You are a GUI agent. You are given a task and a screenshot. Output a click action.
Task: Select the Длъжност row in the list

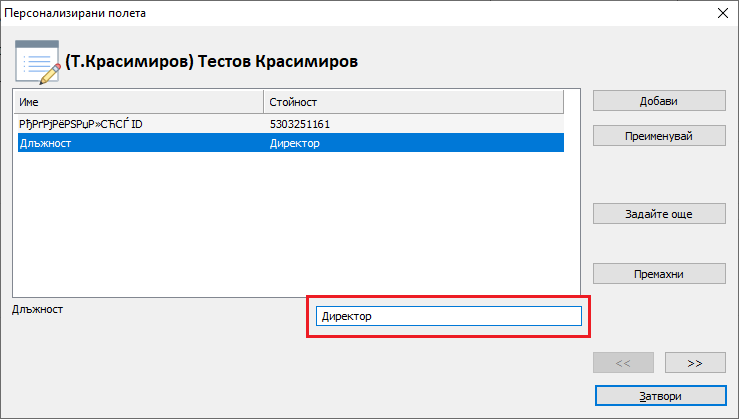pyautogui.click(x=140, y=144)
